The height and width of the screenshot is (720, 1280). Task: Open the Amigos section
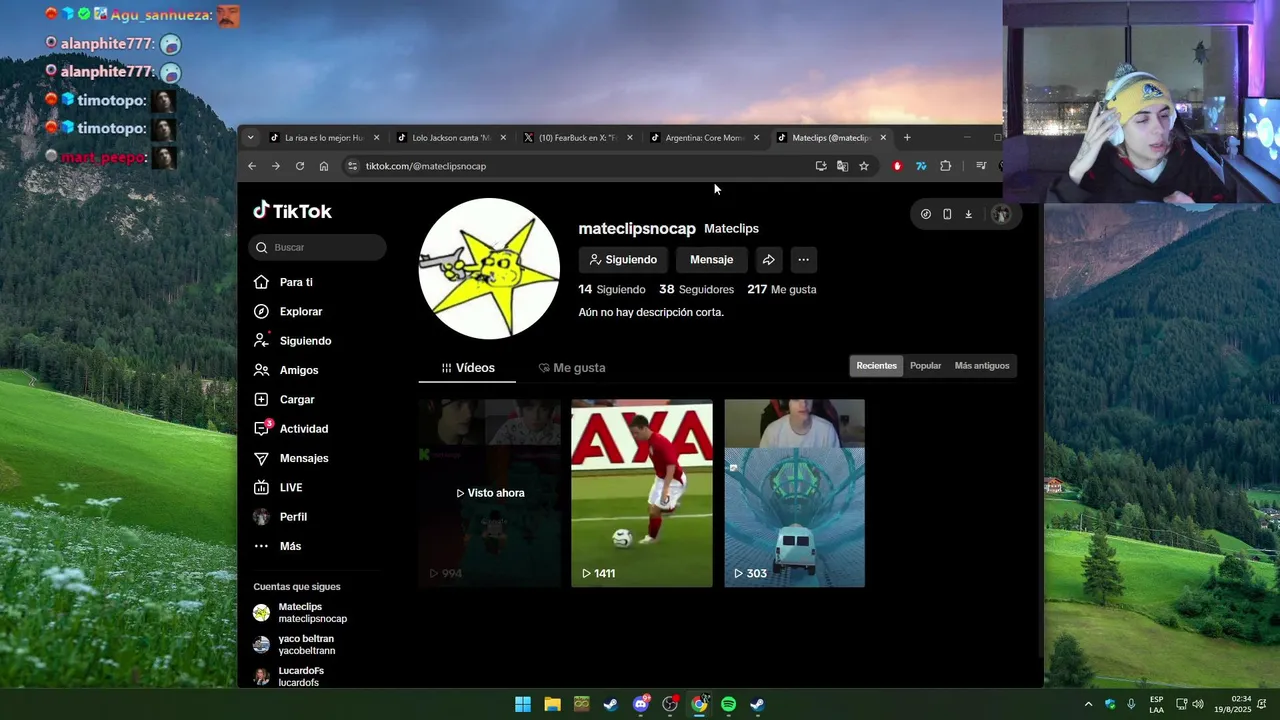286,370
